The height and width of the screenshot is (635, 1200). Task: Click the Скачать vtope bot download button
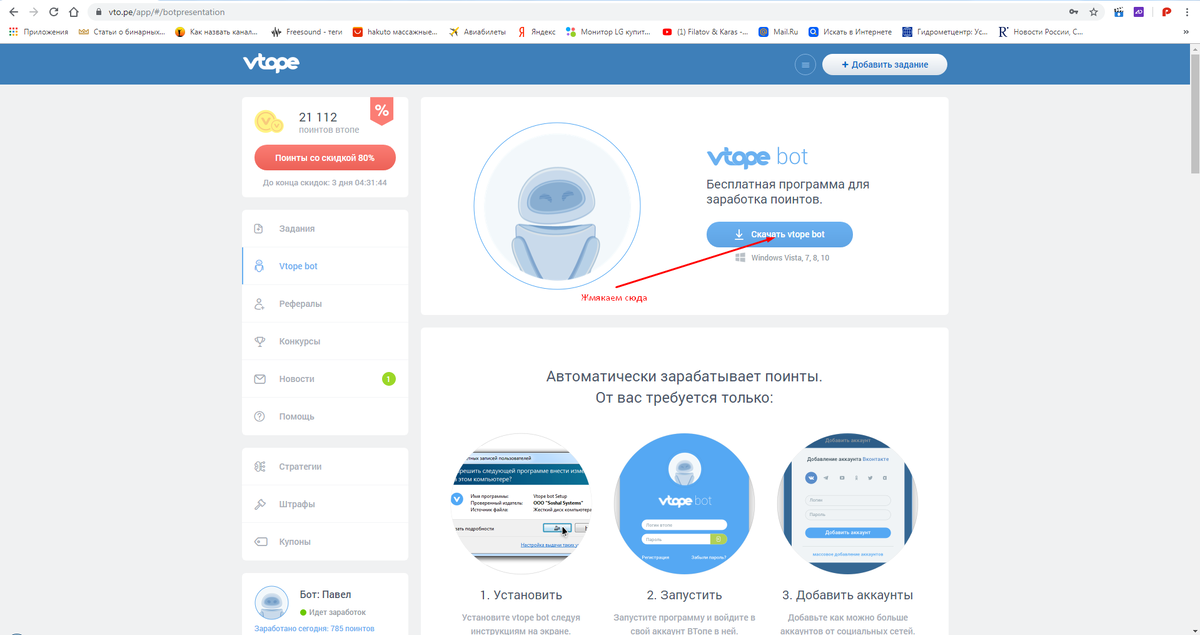(x=780, y=235)
